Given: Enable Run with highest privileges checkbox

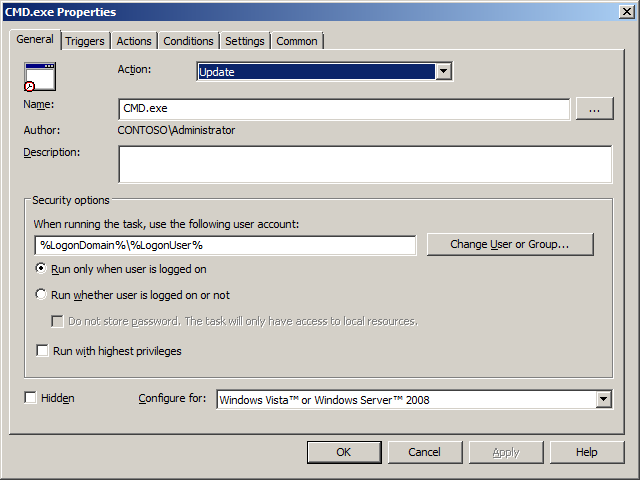Looking at the screenshot, I should tap(42, 351).
